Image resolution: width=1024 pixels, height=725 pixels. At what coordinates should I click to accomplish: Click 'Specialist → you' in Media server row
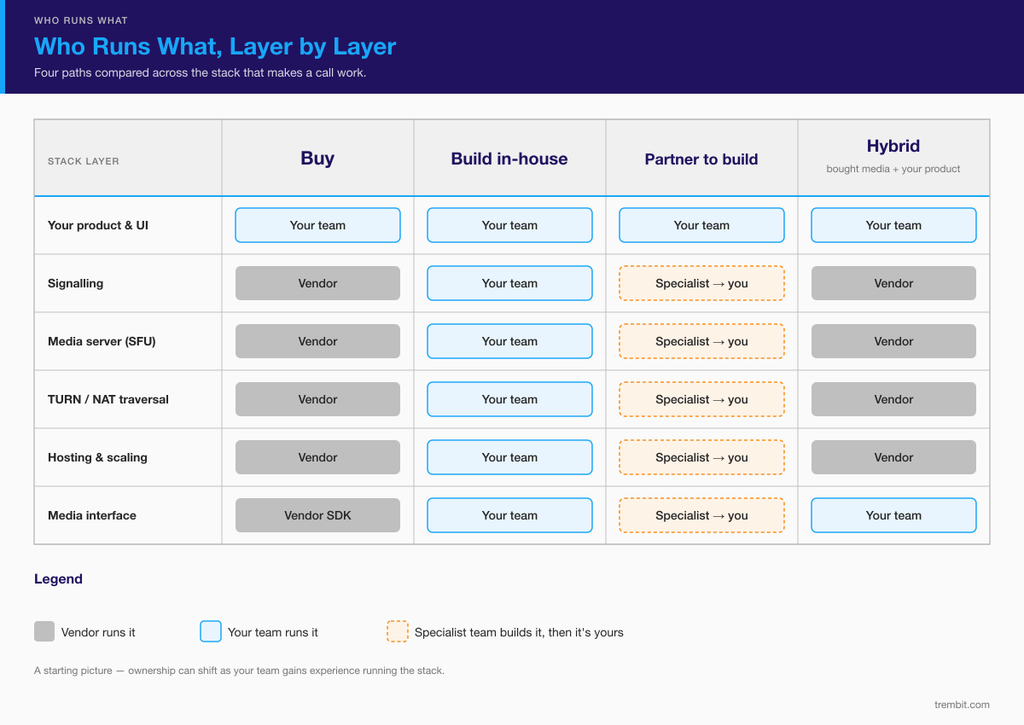pos(701,341)
